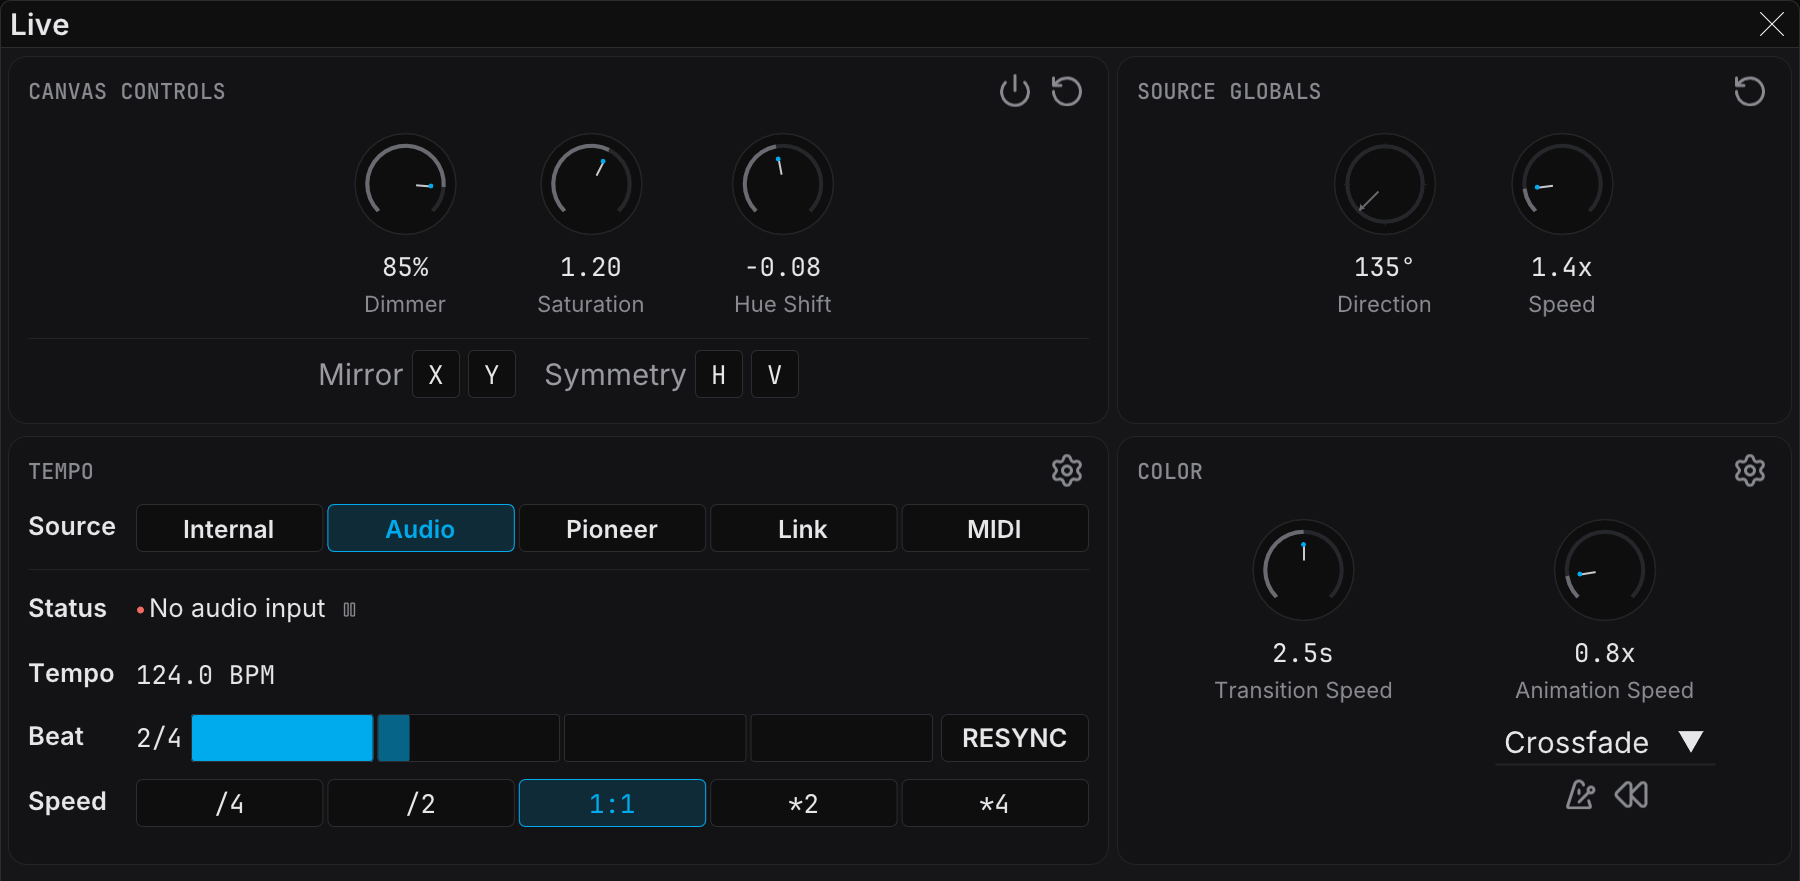The width and height of the screenshot is (1800, 881).
Task: Click the Direction knob
Action: (1384, 184)
